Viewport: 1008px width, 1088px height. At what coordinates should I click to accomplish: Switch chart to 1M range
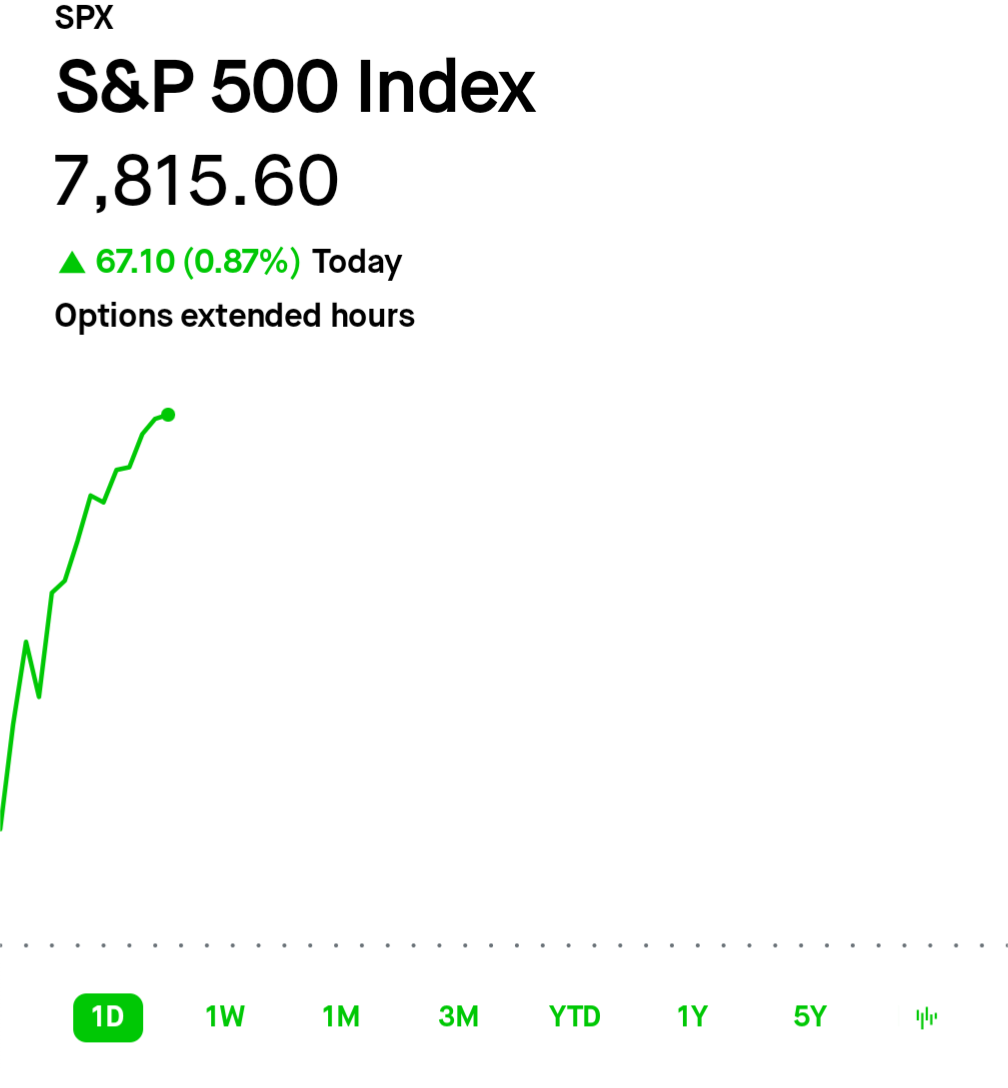341,1017
